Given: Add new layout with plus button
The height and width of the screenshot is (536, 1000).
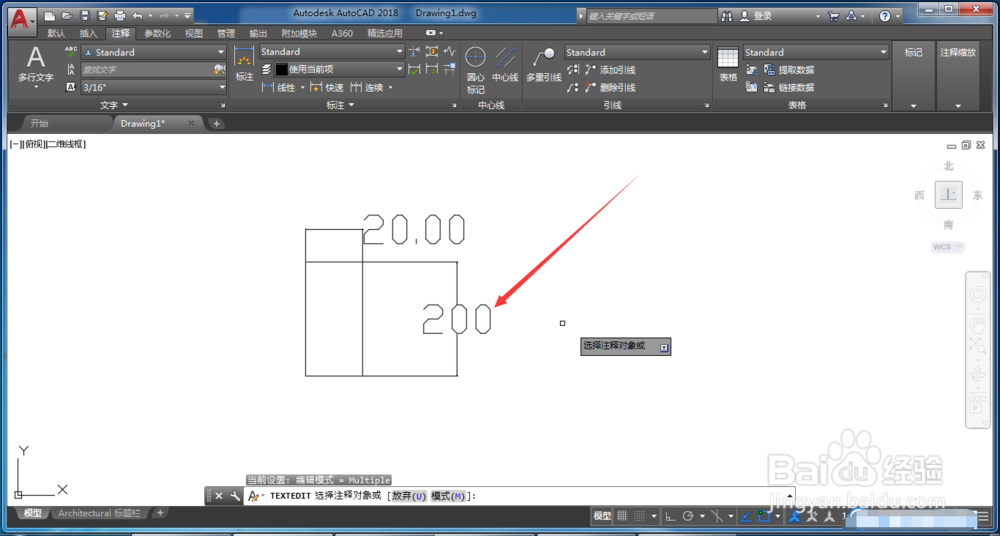Looking at the screenshot, I should pos(161,512).
